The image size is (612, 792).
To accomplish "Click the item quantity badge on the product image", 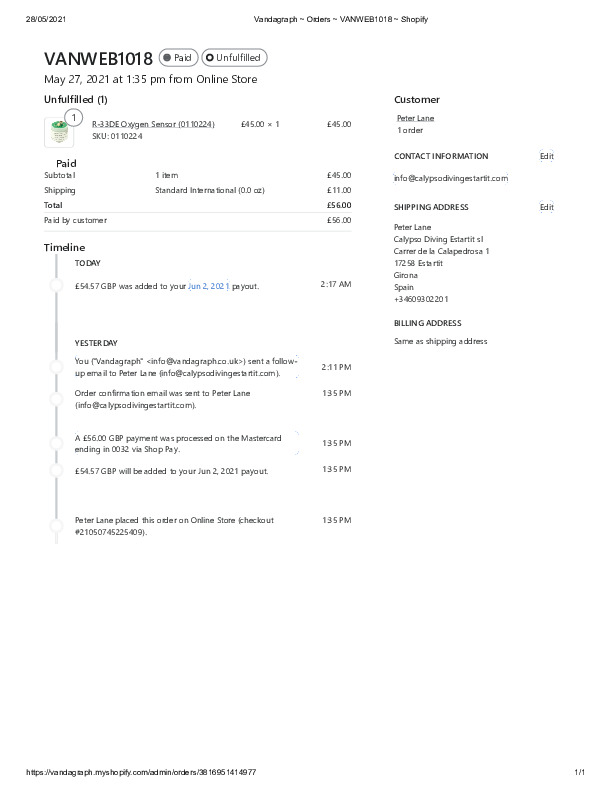I will click(73, 118).
